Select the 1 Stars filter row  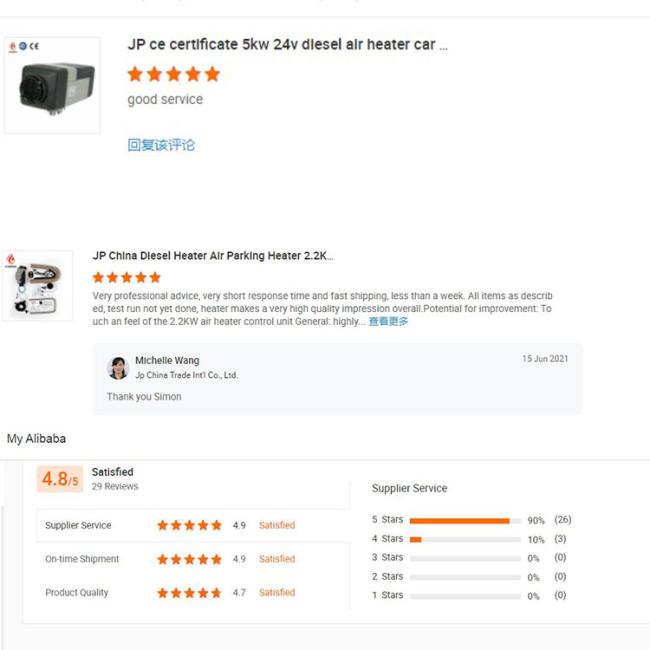[x=468, y=596]
